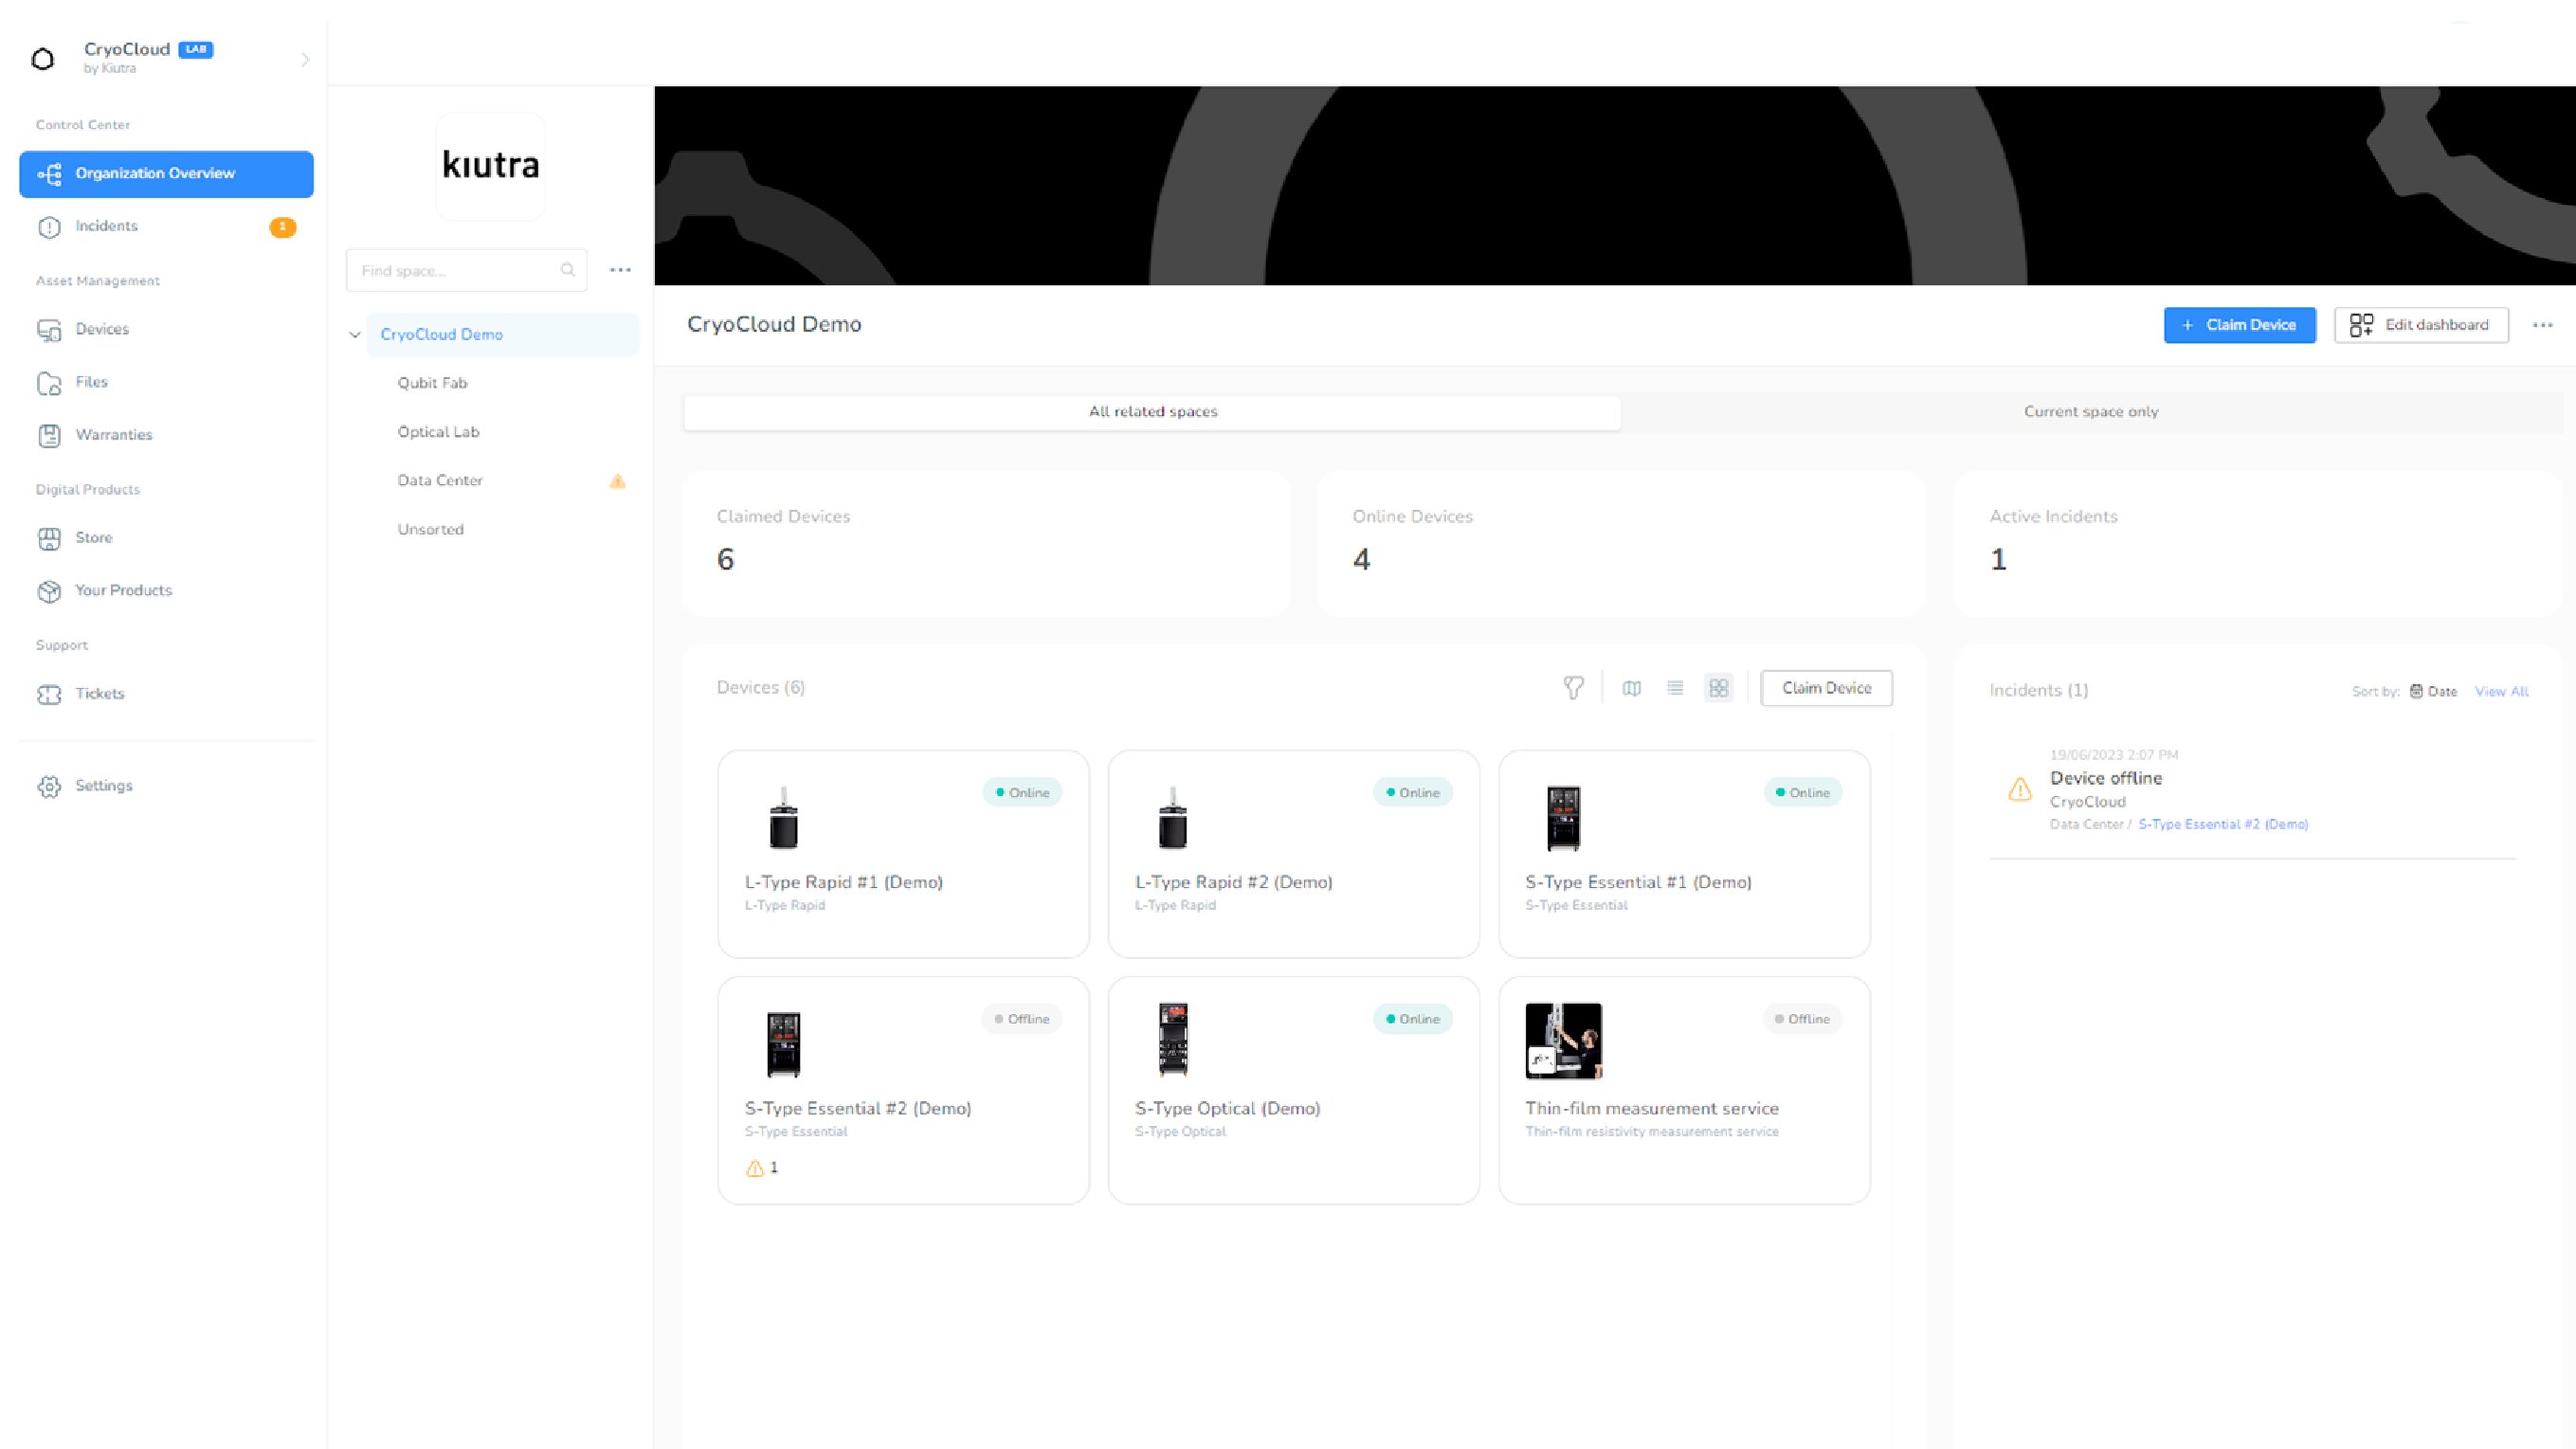
Task: Click the Tickets icon in sidebar
Action: 47,692
